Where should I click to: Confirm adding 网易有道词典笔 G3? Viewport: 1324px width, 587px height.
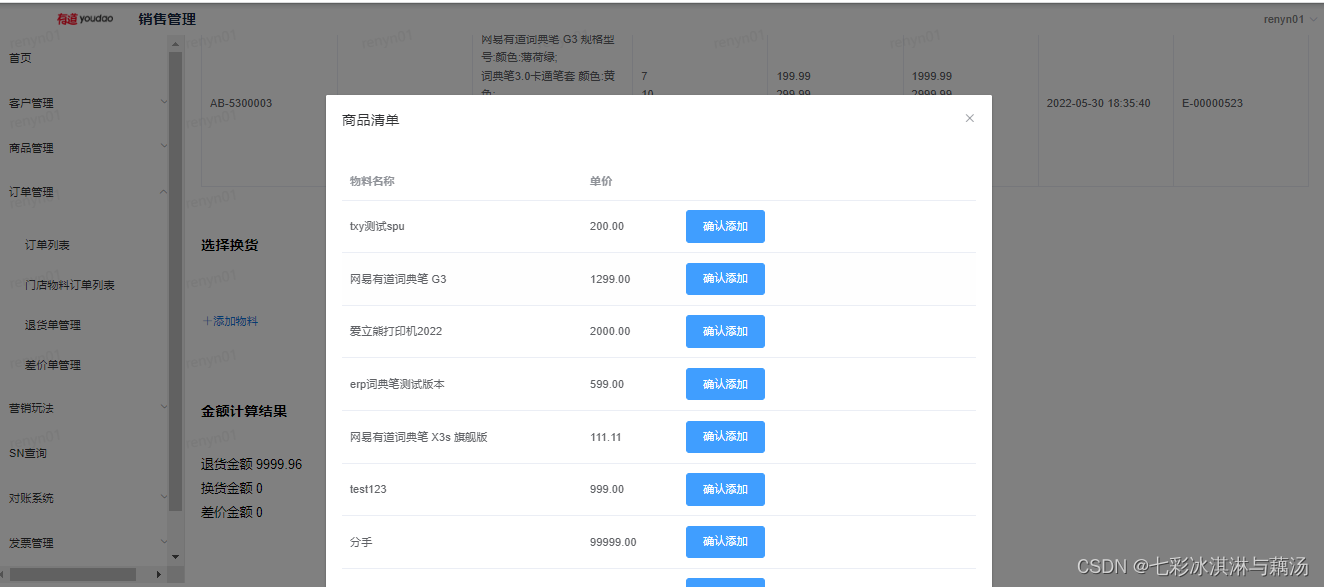(x=725, y=279)
